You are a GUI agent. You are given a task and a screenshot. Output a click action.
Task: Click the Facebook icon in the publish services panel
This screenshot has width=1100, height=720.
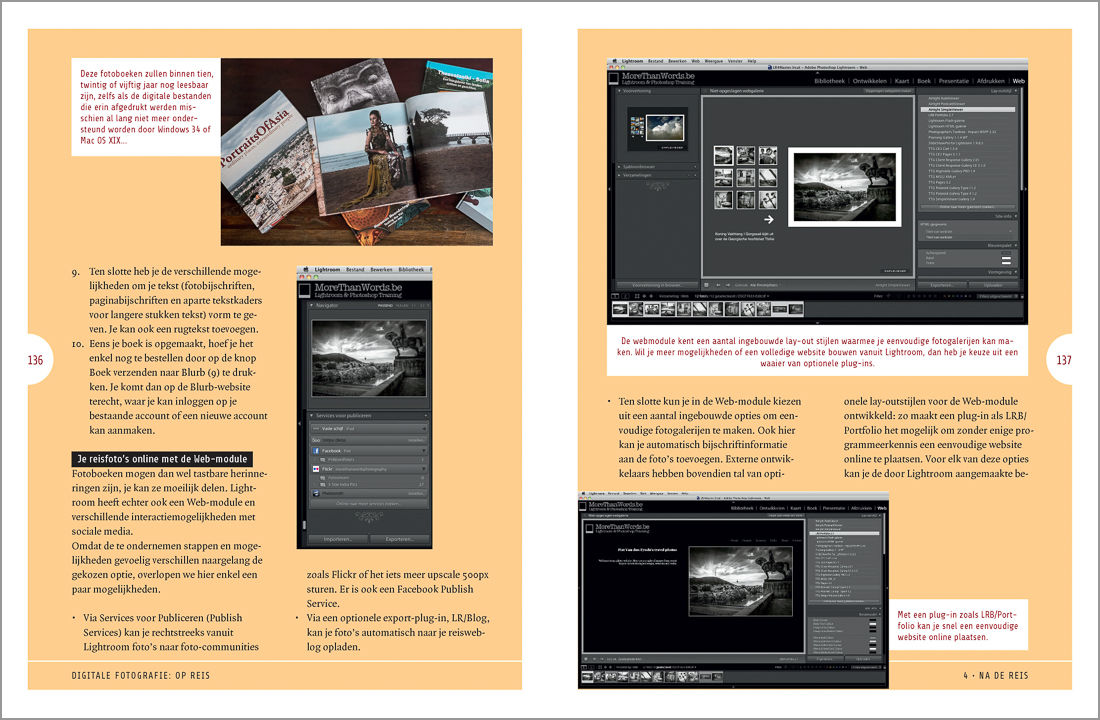point(316,451)
